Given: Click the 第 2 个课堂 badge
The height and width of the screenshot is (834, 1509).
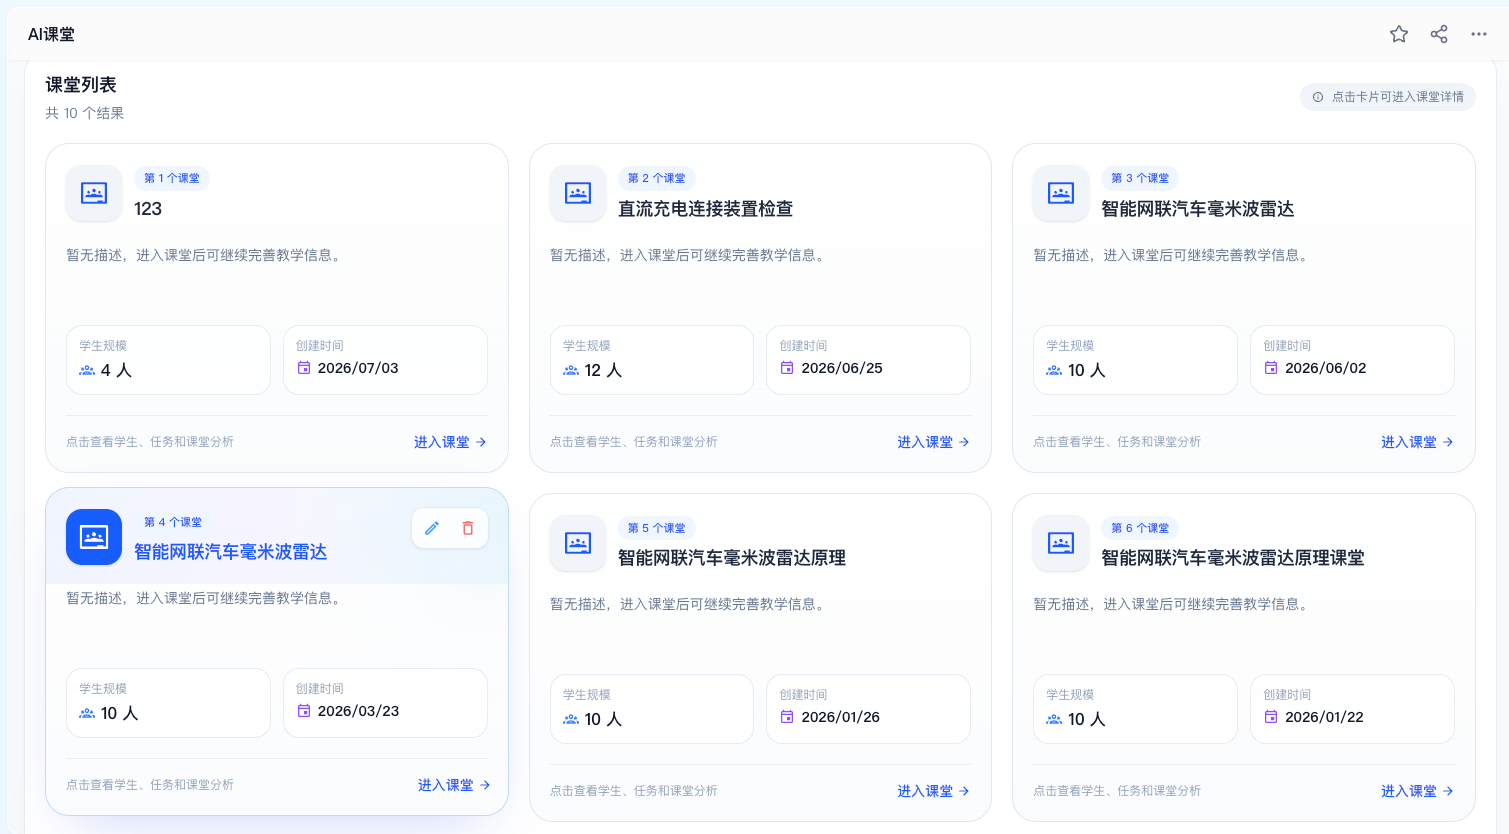Looking at the screenshot, I should pyautogui.click(x=656, y=178).
